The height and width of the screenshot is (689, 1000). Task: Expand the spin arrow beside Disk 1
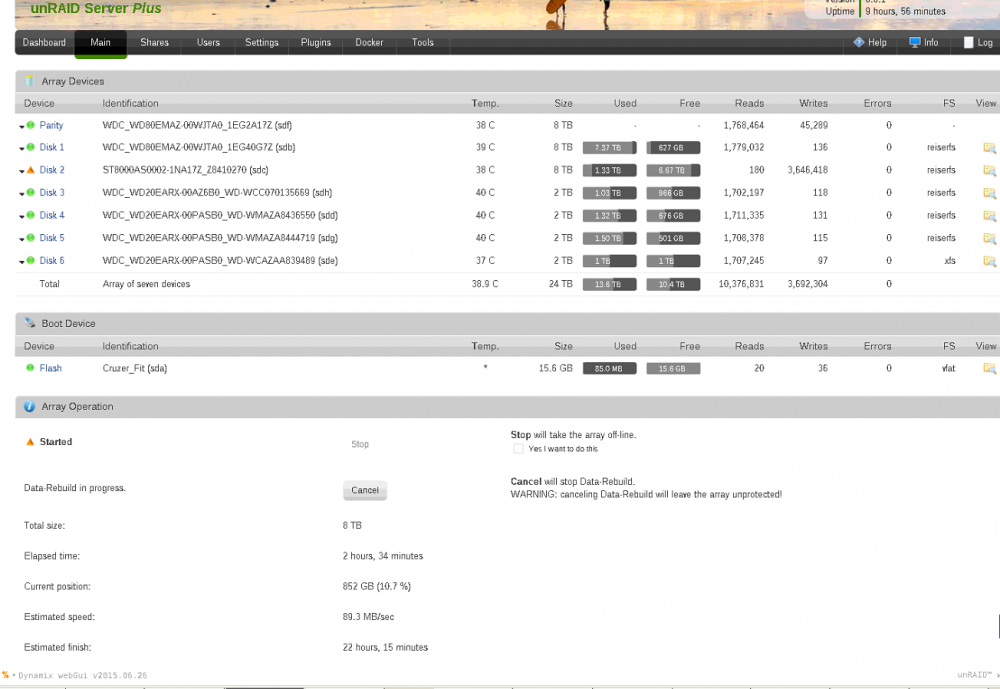tap(22, 149)
